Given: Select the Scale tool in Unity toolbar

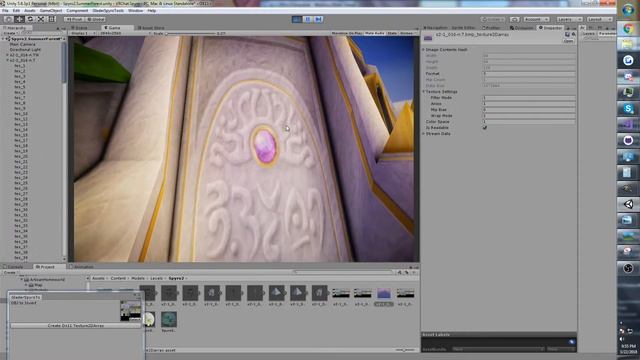Looking at the screenshot, I should (41, 19).
